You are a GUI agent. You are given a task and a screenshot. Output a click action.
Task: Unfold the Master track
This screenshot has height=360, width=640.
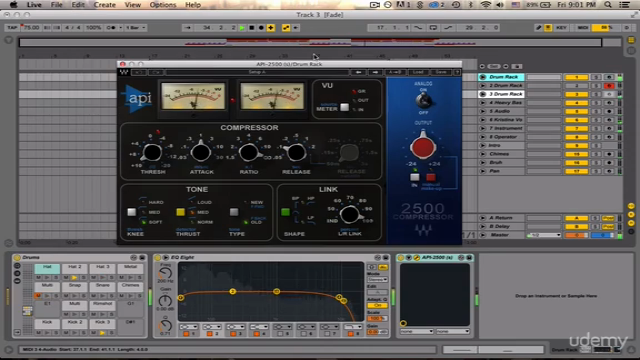[x=483, y=235]
